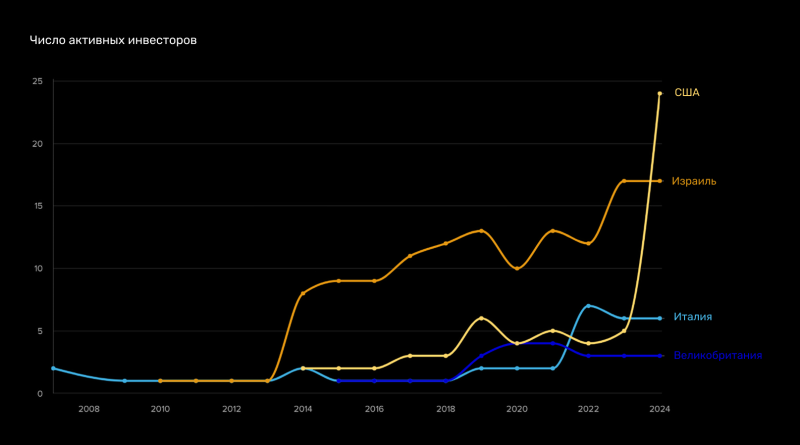Click the 2008 x-axis year label
800x445 pixels.
[x=89, y=409]
